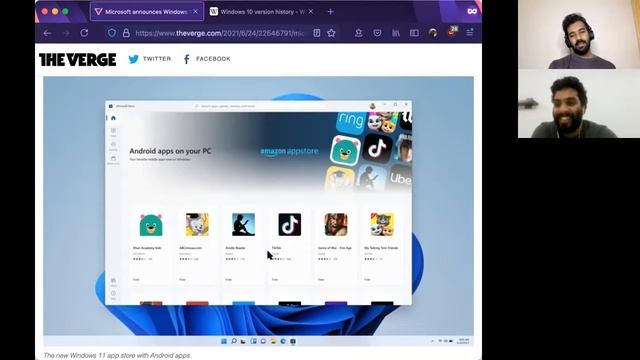Click the Game of War app icon
Image resolution: width=640 pixels, height=360 pixels.
tap(336, 224)
